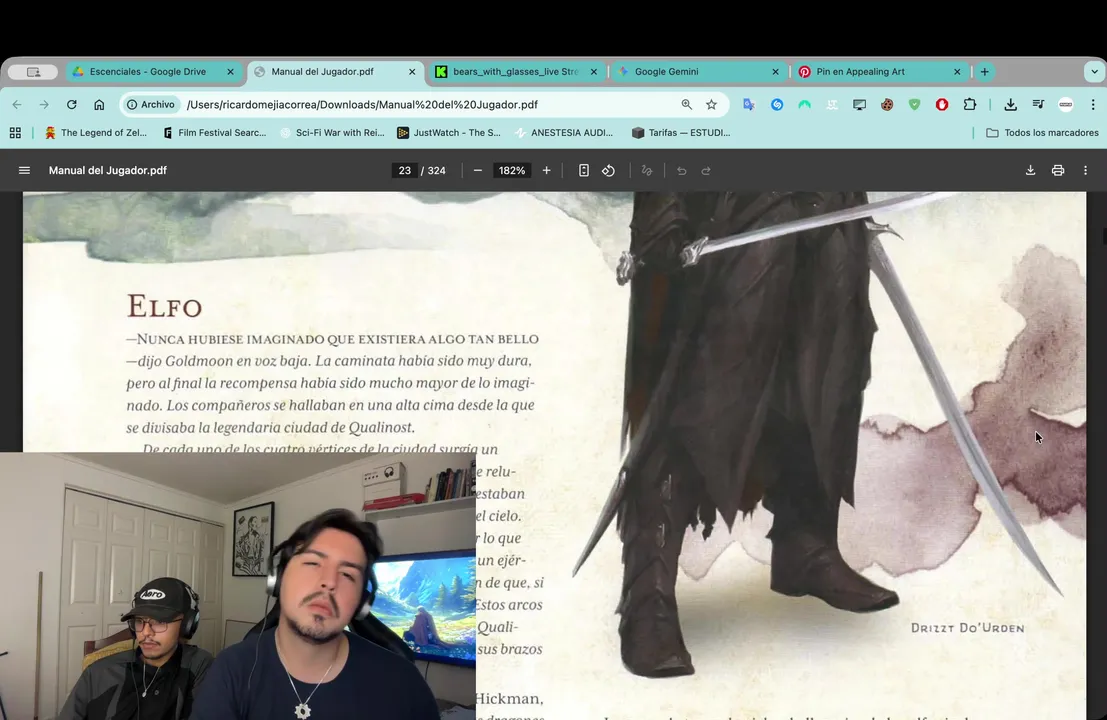Open browser downloads panel
Screen dimensions: 1107x720
point(1010,104)
